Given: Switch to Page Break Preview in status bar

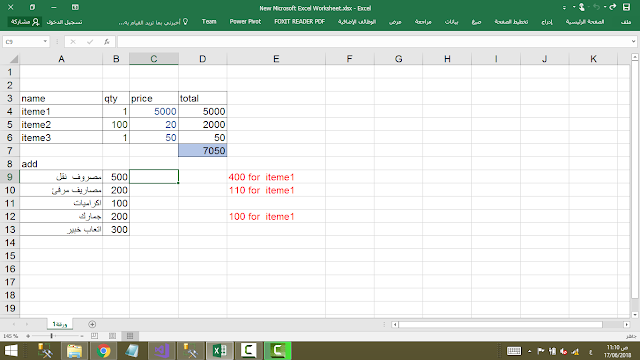Looking at the screenshot, I should [94, 336].
